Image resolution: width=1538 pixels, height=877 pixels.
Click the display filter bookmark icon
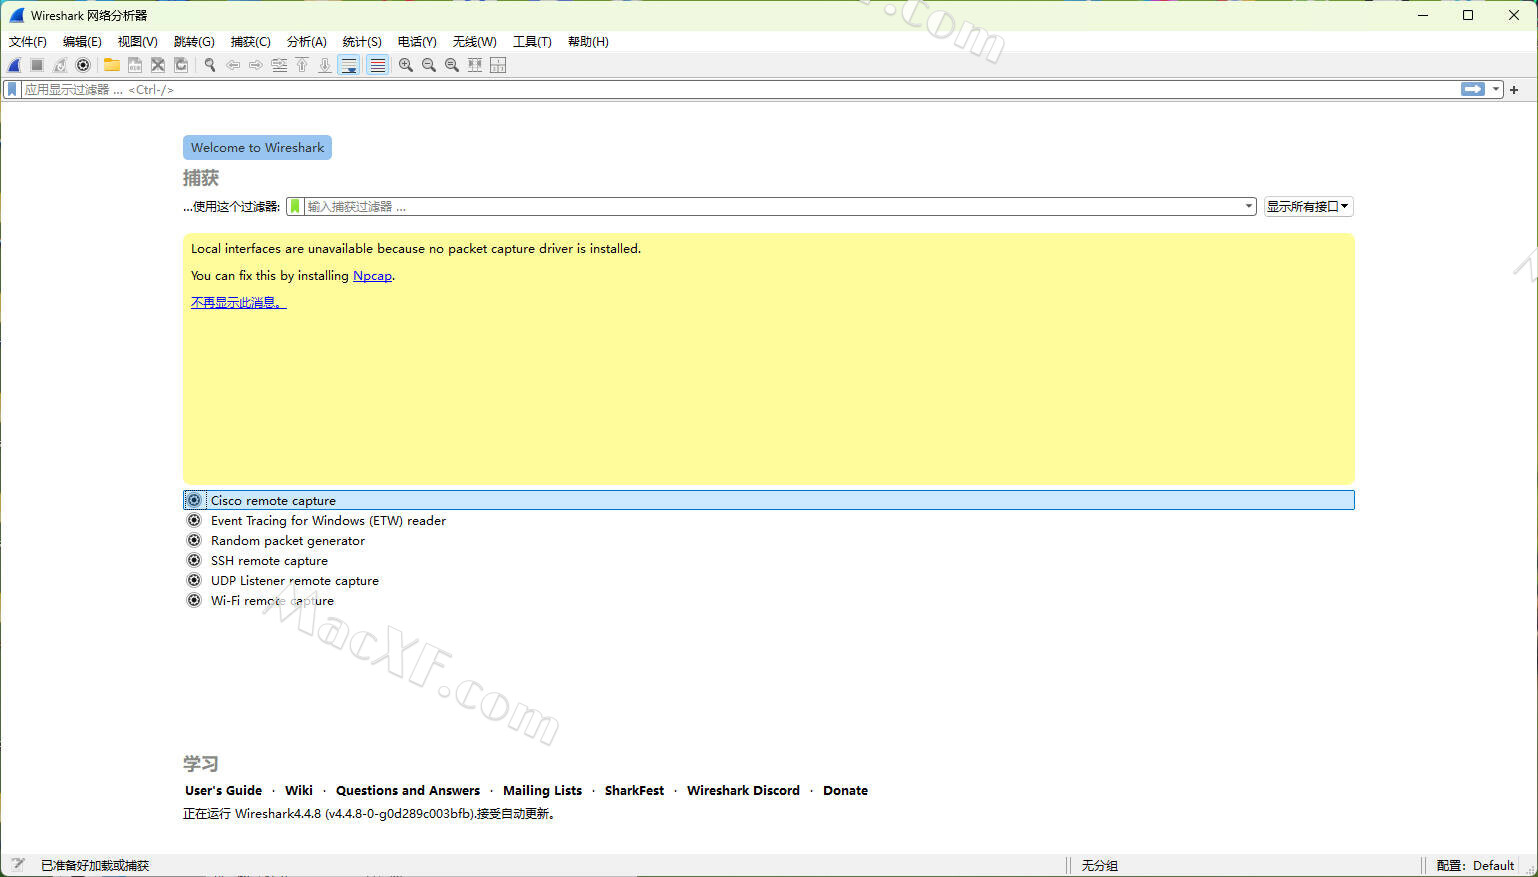pos(12,89)
